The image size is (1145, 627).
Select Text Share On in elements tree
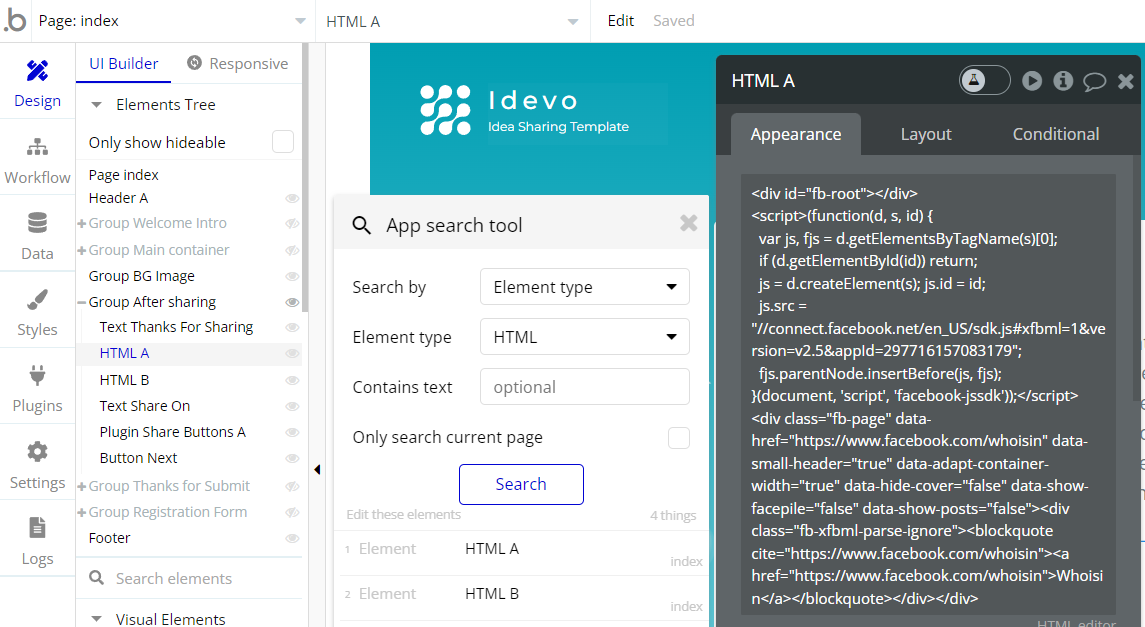(x=145, y=407)
